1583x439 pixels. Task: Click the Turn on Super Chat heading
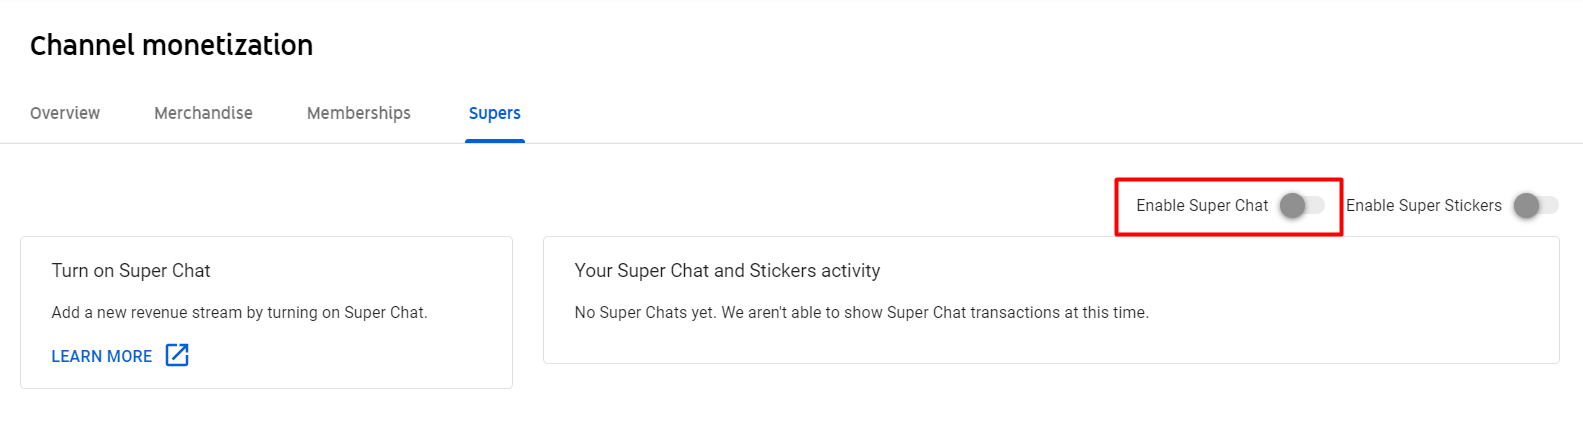tap(131, 271)
